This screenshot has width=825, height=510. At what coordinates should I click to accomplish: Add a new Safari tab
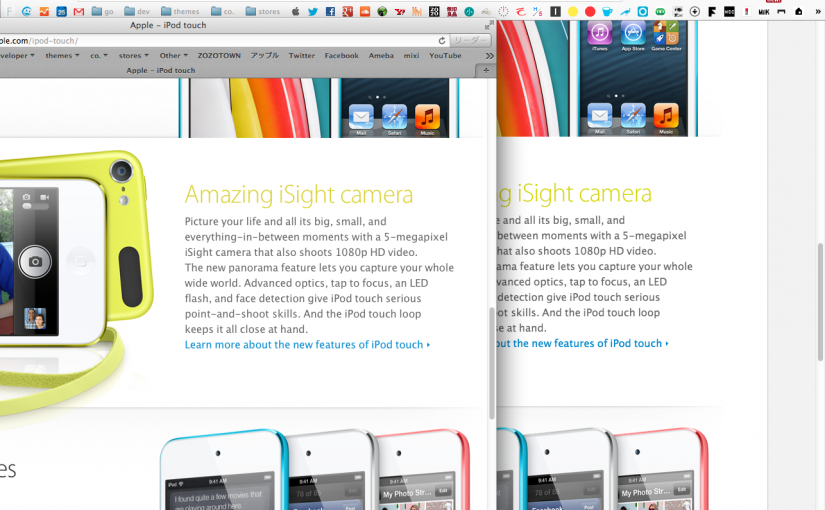click(486, 70)
